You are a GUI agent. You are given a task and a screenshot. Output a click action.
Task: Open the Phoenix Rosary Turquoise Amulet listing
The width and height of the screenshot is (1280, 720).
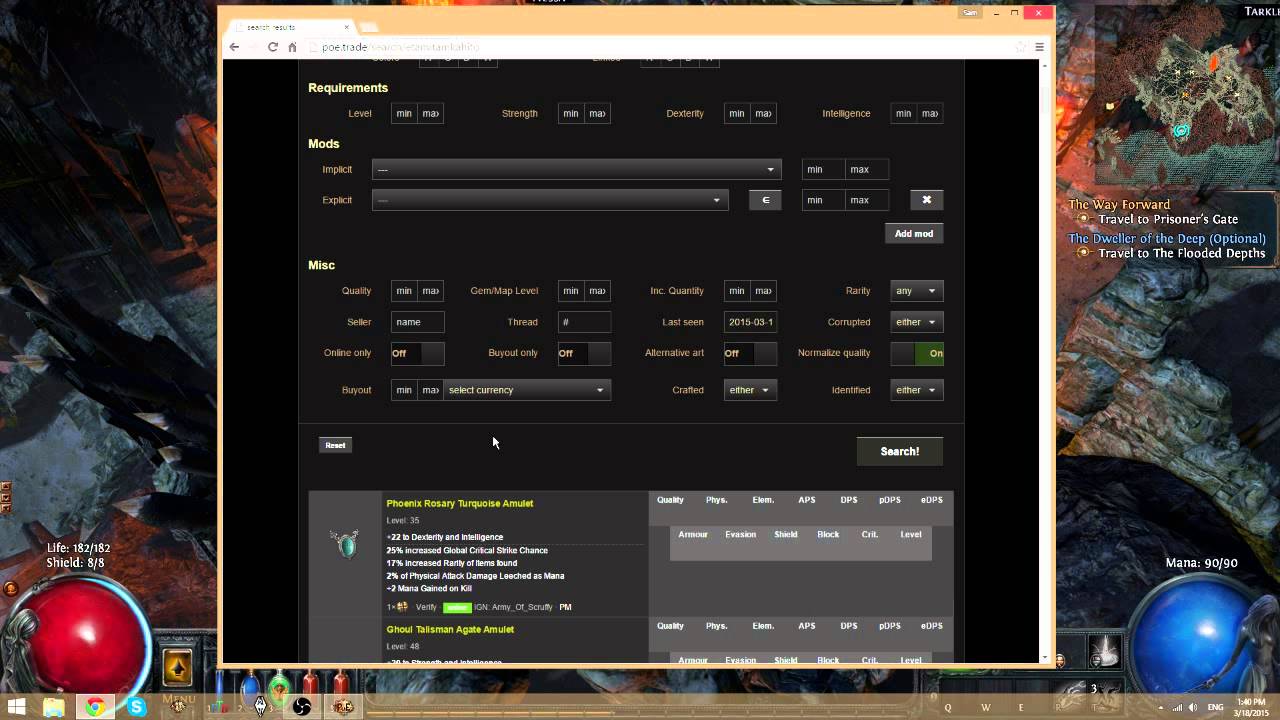coord(460,503)
